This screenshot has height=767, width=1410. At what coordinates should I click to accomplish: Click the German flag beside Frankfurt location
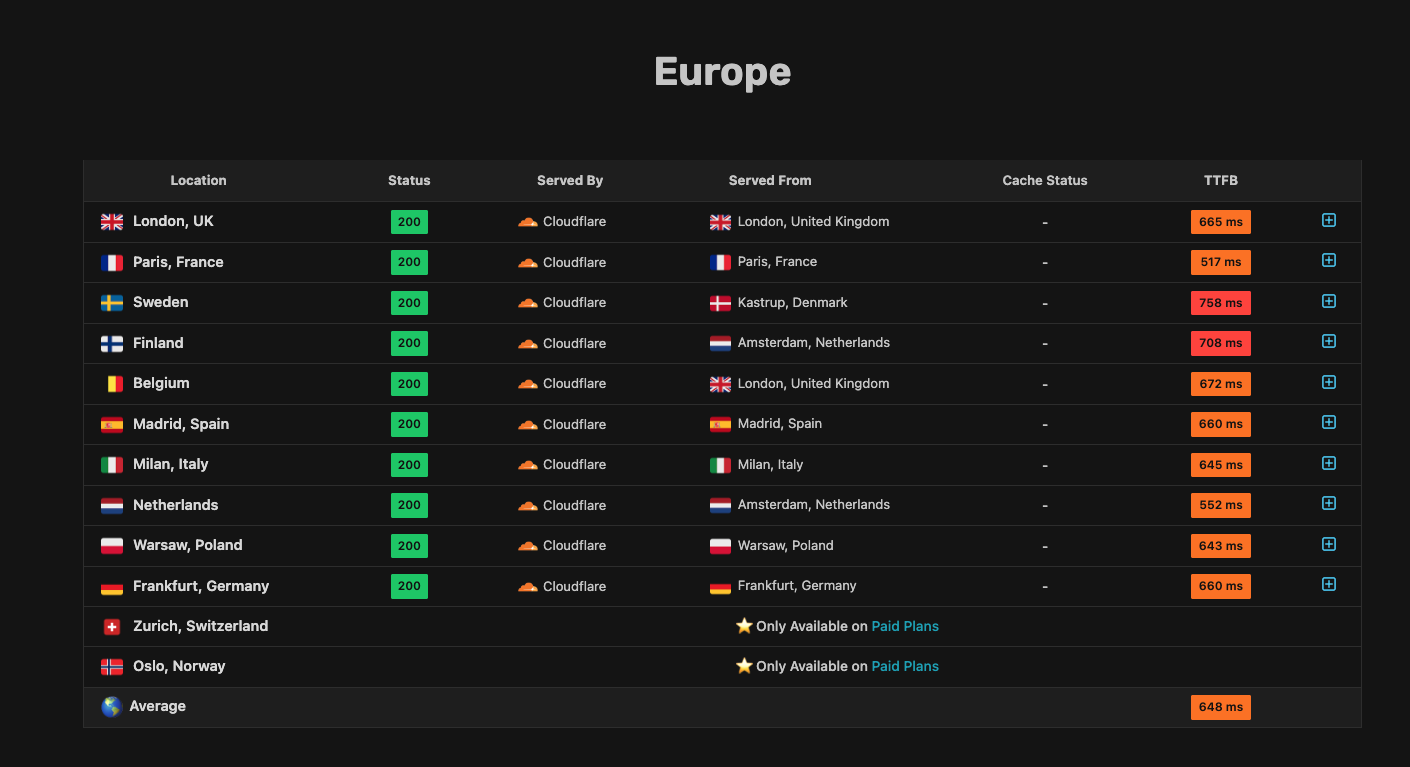click(x=112, y=587)
